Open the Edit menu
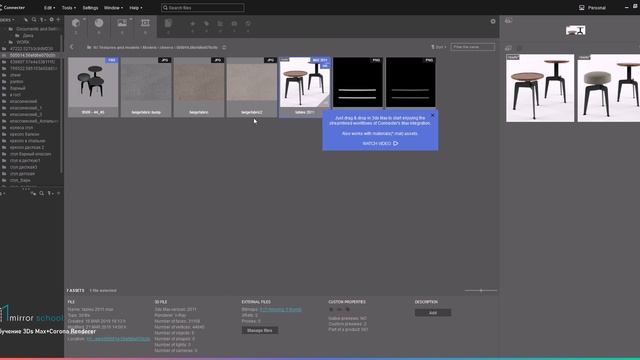The width and height of the screenshot is (640, 360). pos(49,8)
